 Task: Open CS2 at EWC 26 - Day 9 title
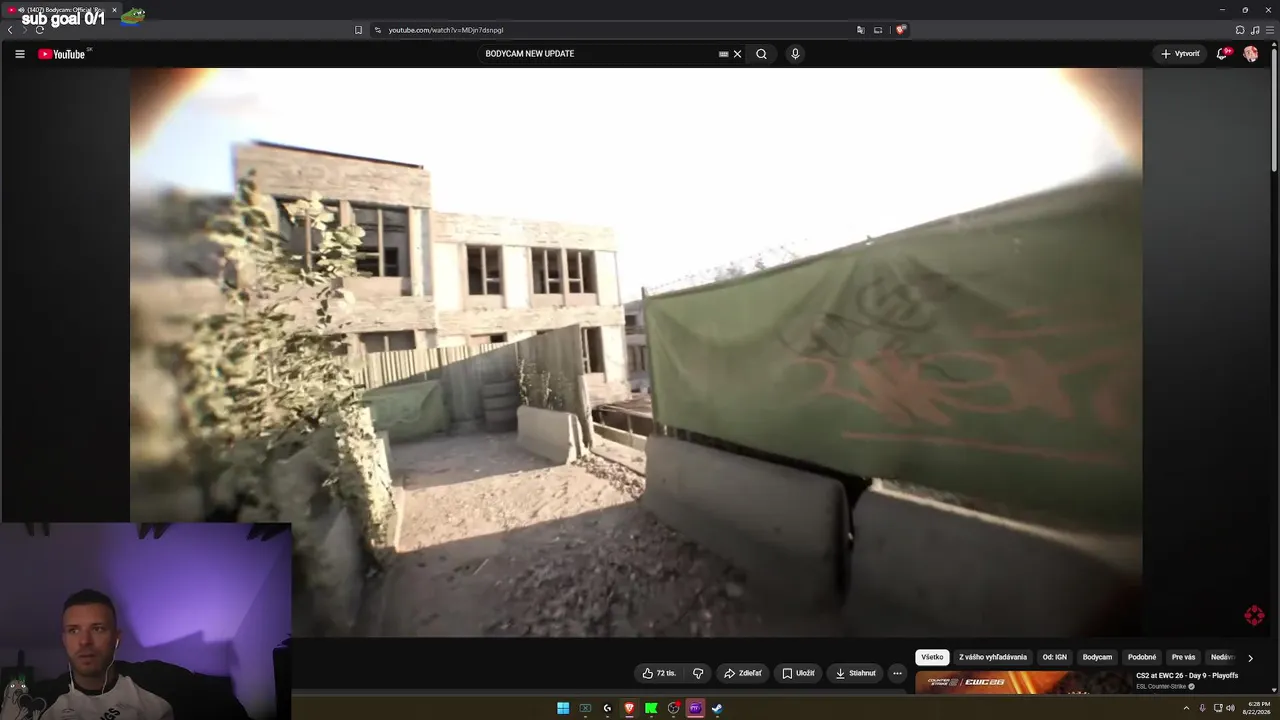1187,676
